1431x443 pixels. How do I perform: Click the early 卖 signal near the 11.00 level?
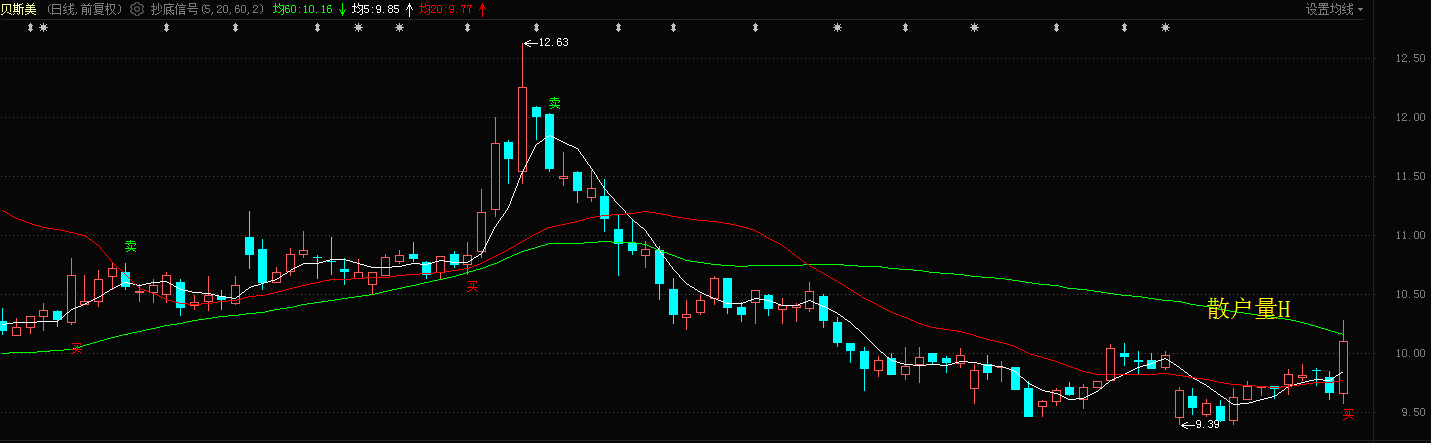(130, 246)
